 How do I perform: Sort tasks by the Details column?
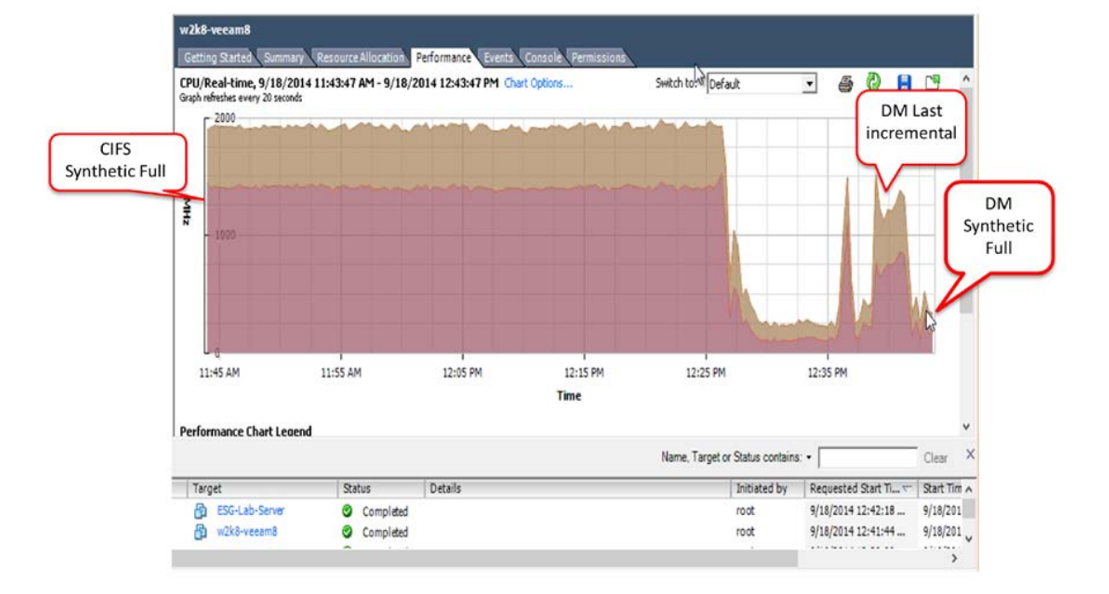point(576,489)
